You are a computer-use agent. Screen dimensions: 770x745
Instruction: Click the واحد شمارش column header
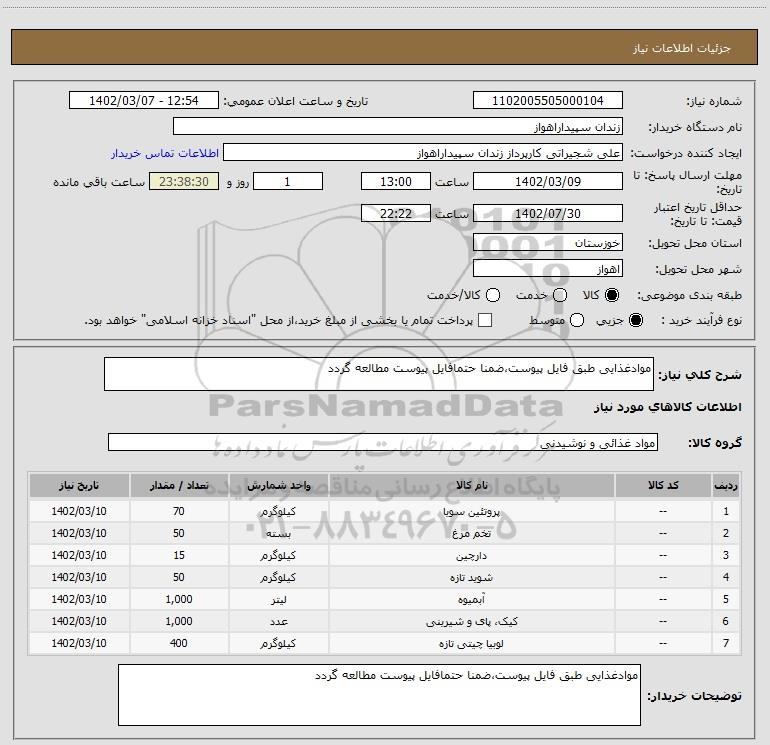[x=278, y=485]
